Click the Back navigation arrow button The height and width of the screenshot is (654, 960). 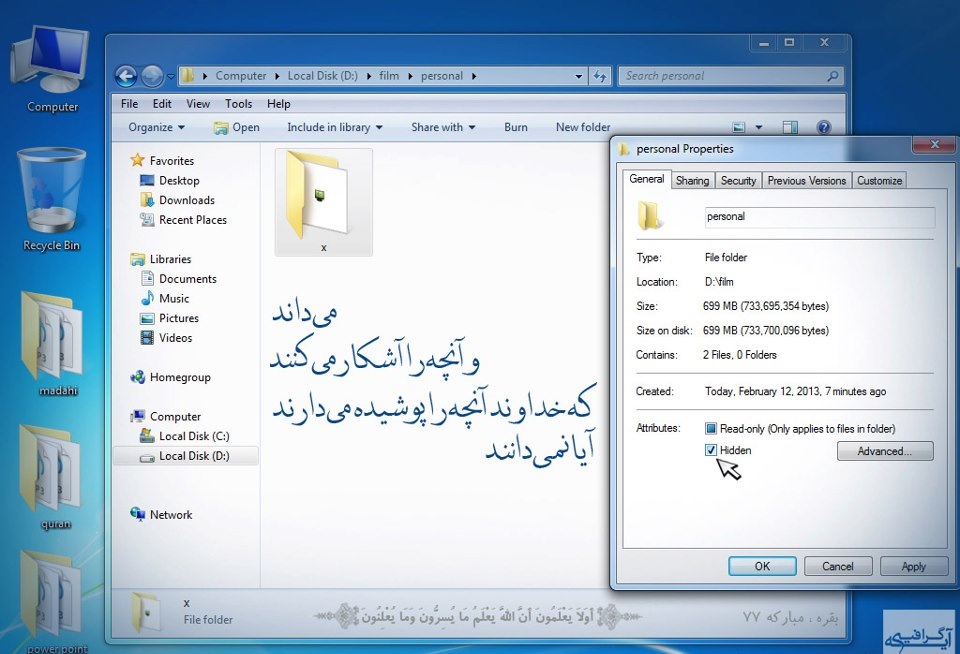tap(126, 76)
